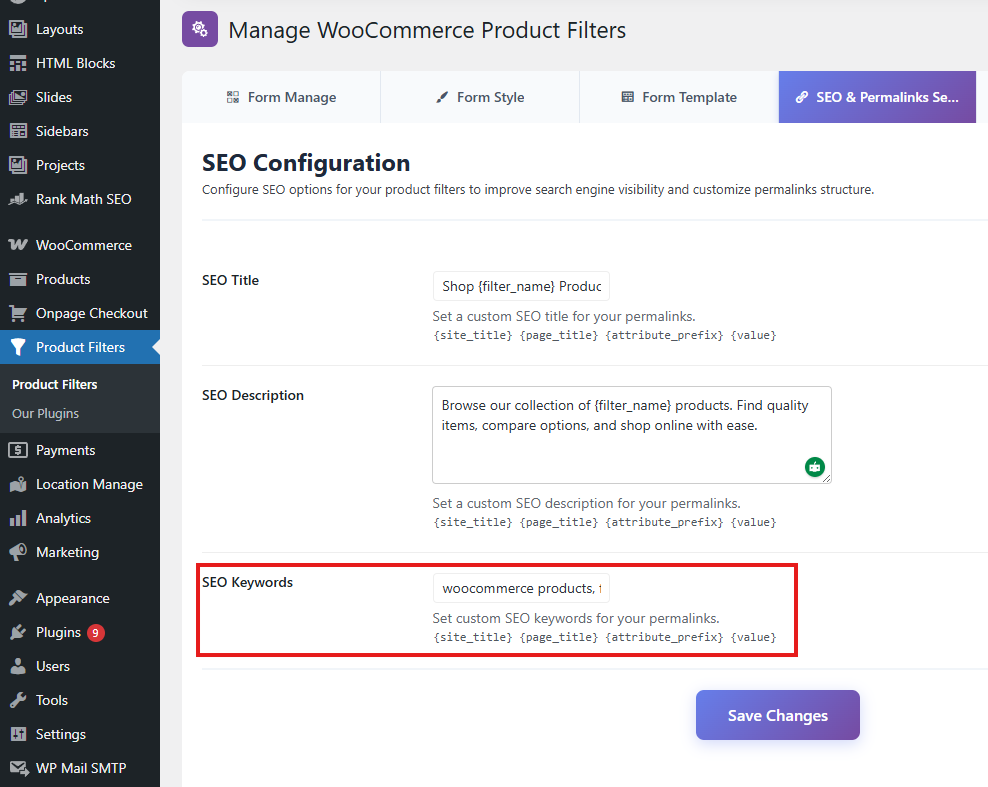Click the Marketing megaphone icon
The height and width of the screenshot is (787, 988).
18,552
